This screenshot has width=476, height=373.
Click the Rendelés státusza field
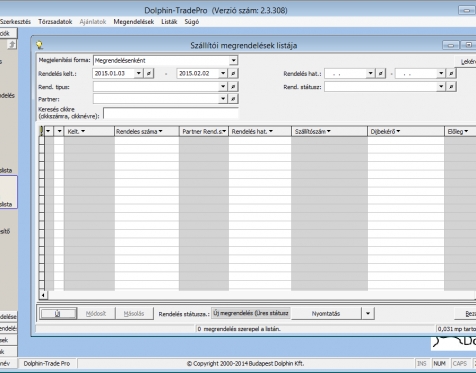tap(251, 313)
